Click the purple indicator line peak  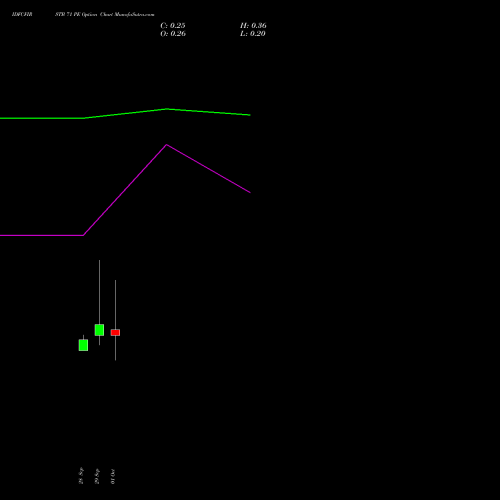coord(167,145)
